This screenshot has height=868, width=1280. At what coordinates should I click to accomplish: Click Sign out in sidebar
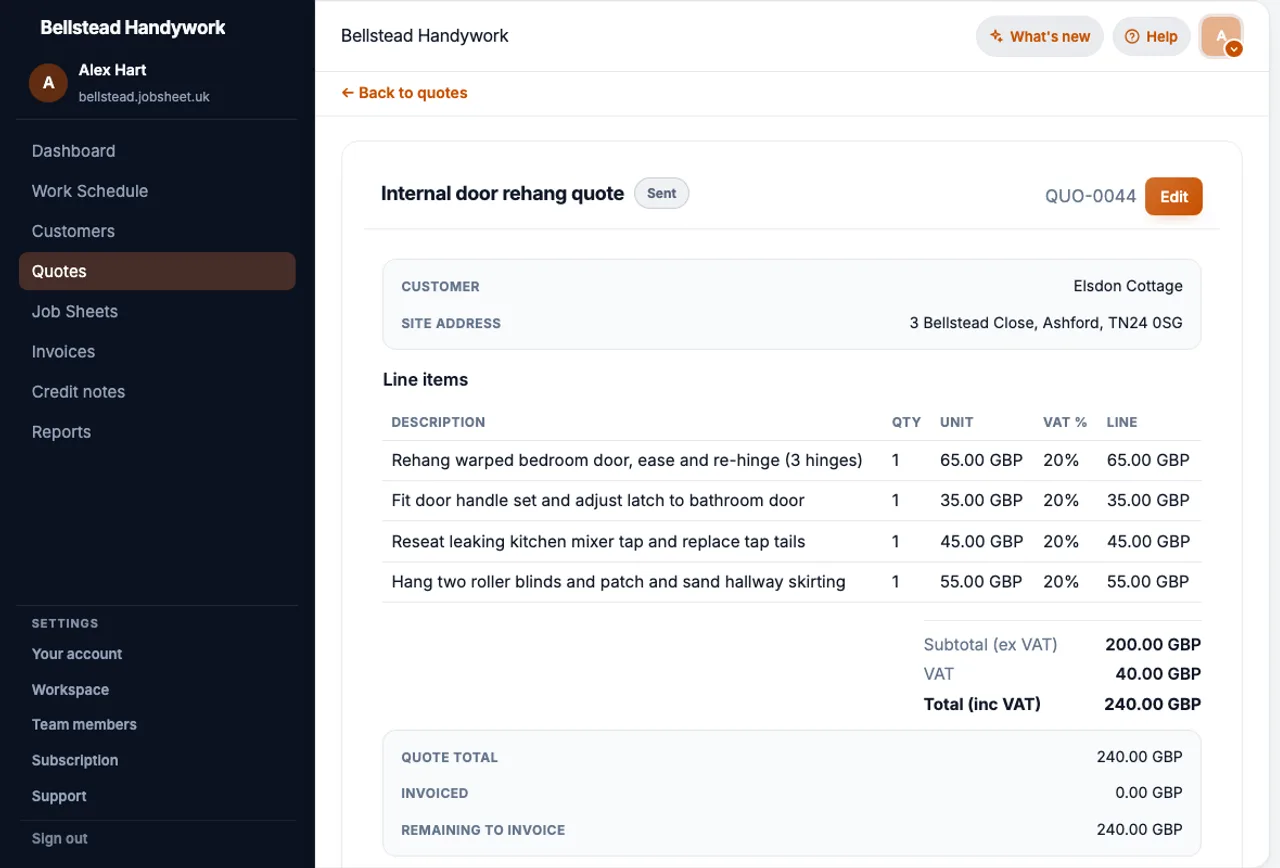[x=60, y=839]
